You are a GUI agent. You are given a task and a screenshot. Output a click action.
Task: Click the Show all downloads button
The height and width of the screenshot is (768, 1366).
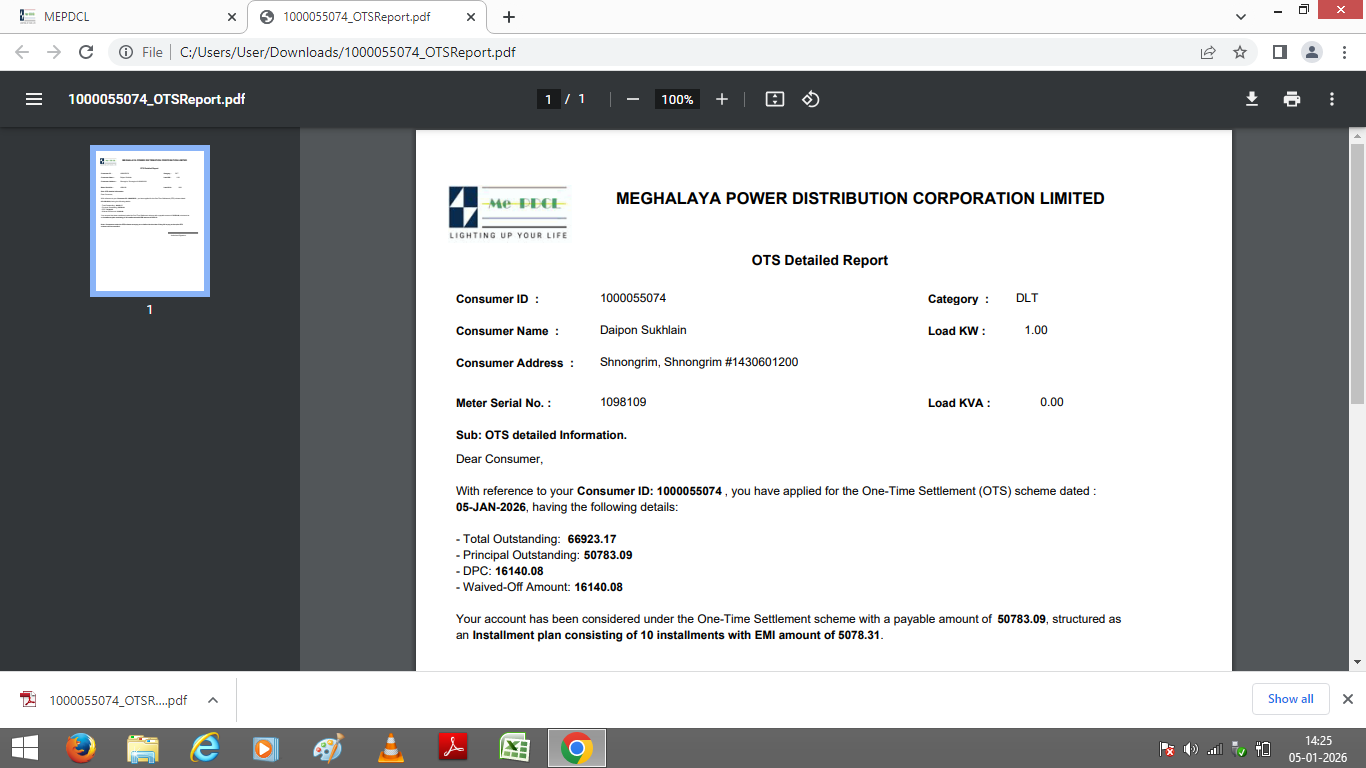pyautogui.click(x=1290, y=699)
